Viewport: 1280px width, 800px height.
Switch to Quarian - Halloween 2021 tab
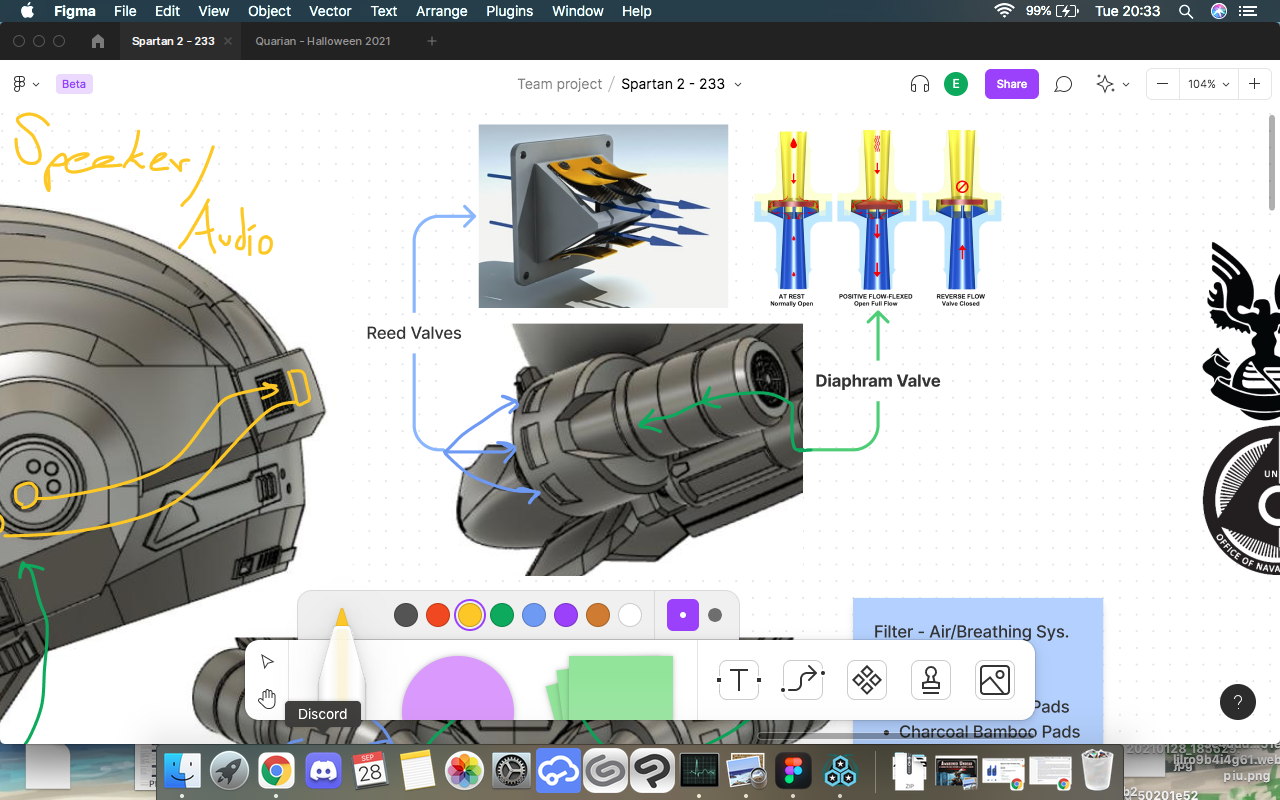click(x=323, y=41)
